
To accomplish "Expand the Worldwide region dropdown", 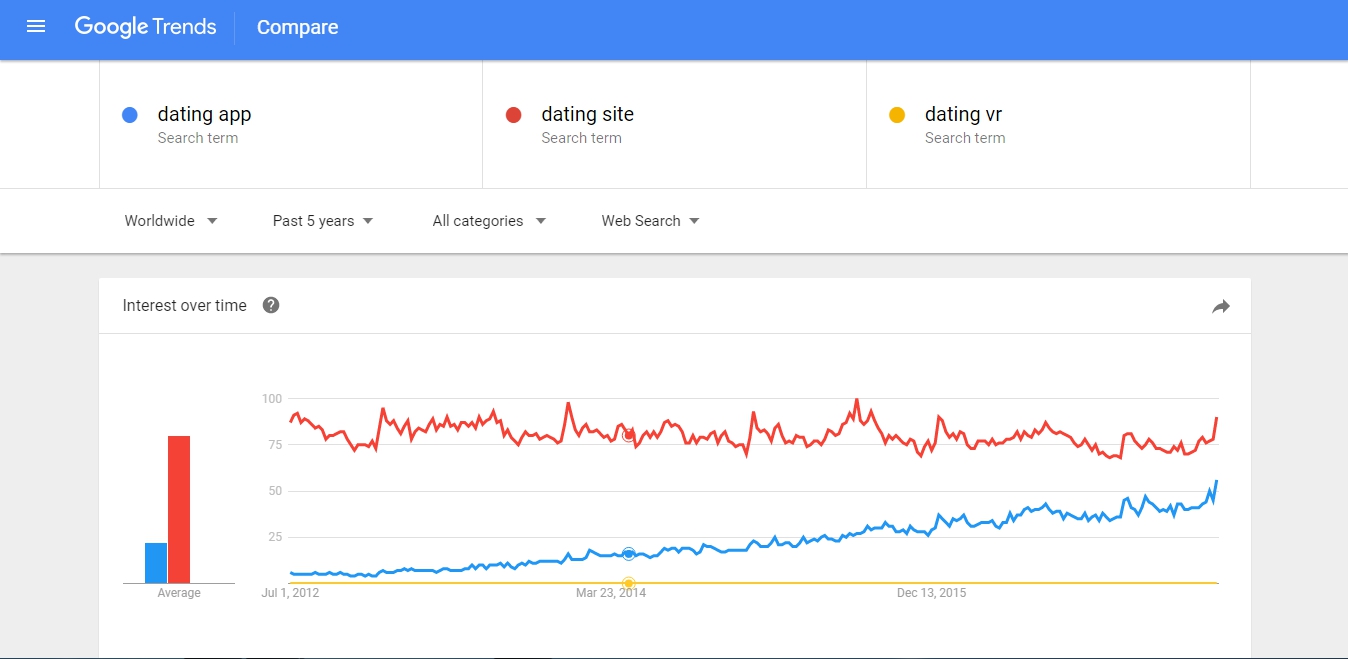I will click(171, 221).
